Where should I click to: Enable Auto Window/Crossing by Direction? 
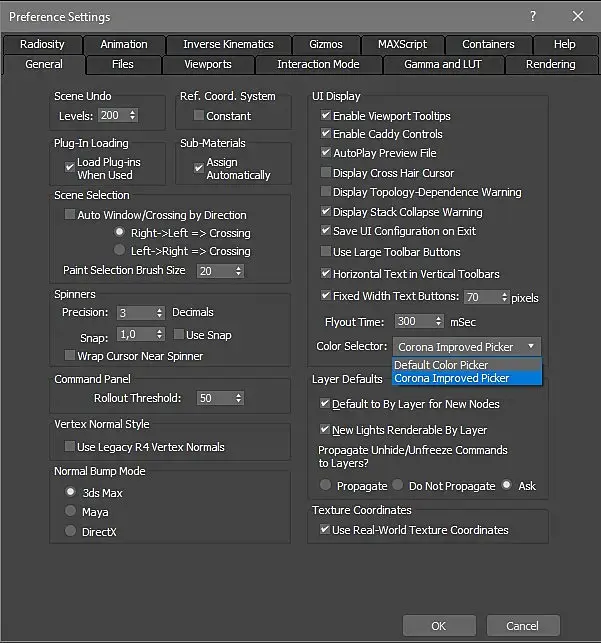point(70,215)
